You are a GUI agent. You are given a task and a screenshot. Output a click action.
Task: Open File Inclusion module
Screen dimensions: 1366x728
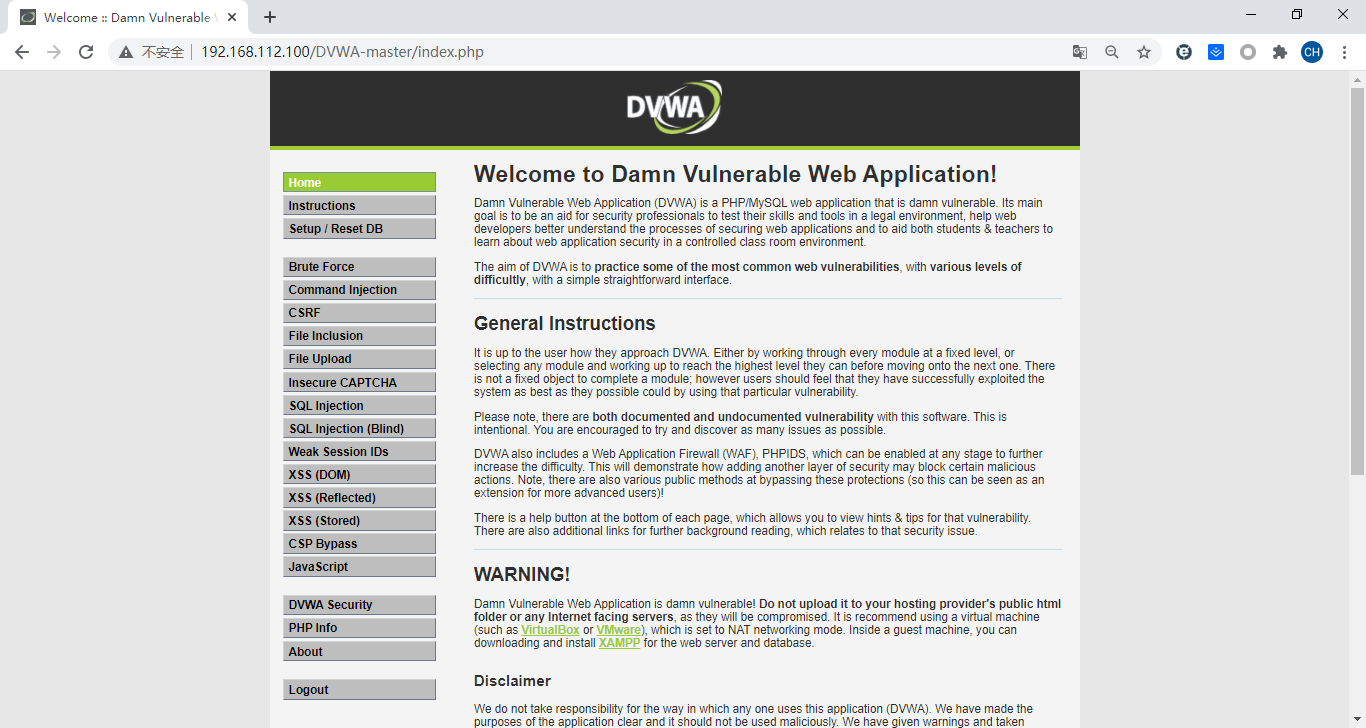pos(360,336)
